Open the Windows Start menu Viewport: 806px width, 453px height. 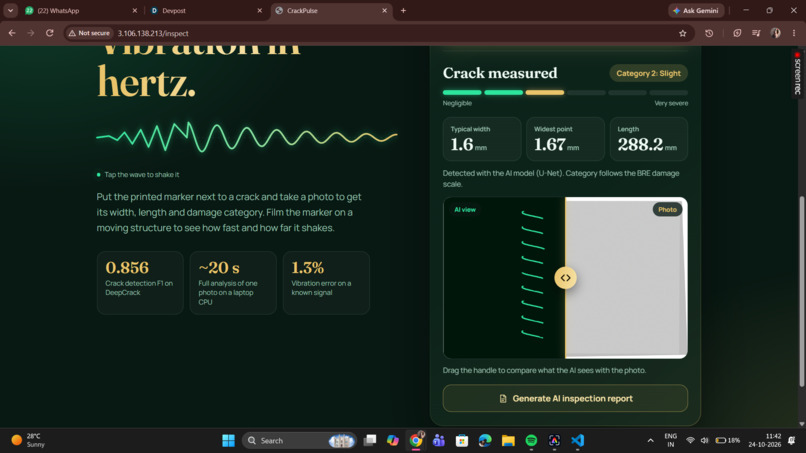(228, 441)
